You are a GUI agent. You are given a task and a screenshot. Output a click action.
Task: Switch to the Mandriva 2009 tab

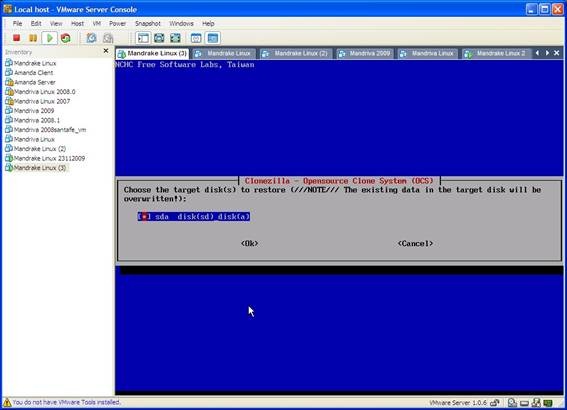pos(364,54)
